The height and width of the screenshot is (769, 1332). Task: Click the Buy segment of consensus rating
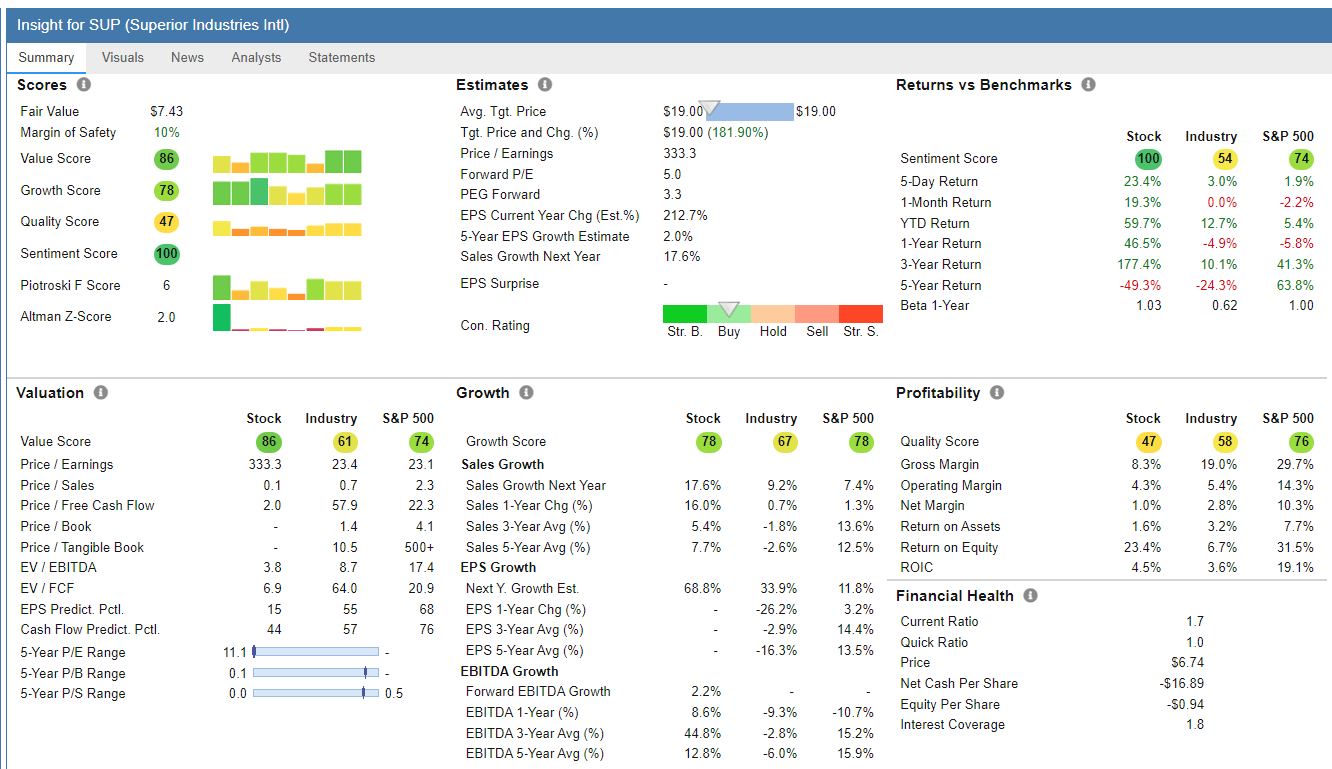(729, 314)
